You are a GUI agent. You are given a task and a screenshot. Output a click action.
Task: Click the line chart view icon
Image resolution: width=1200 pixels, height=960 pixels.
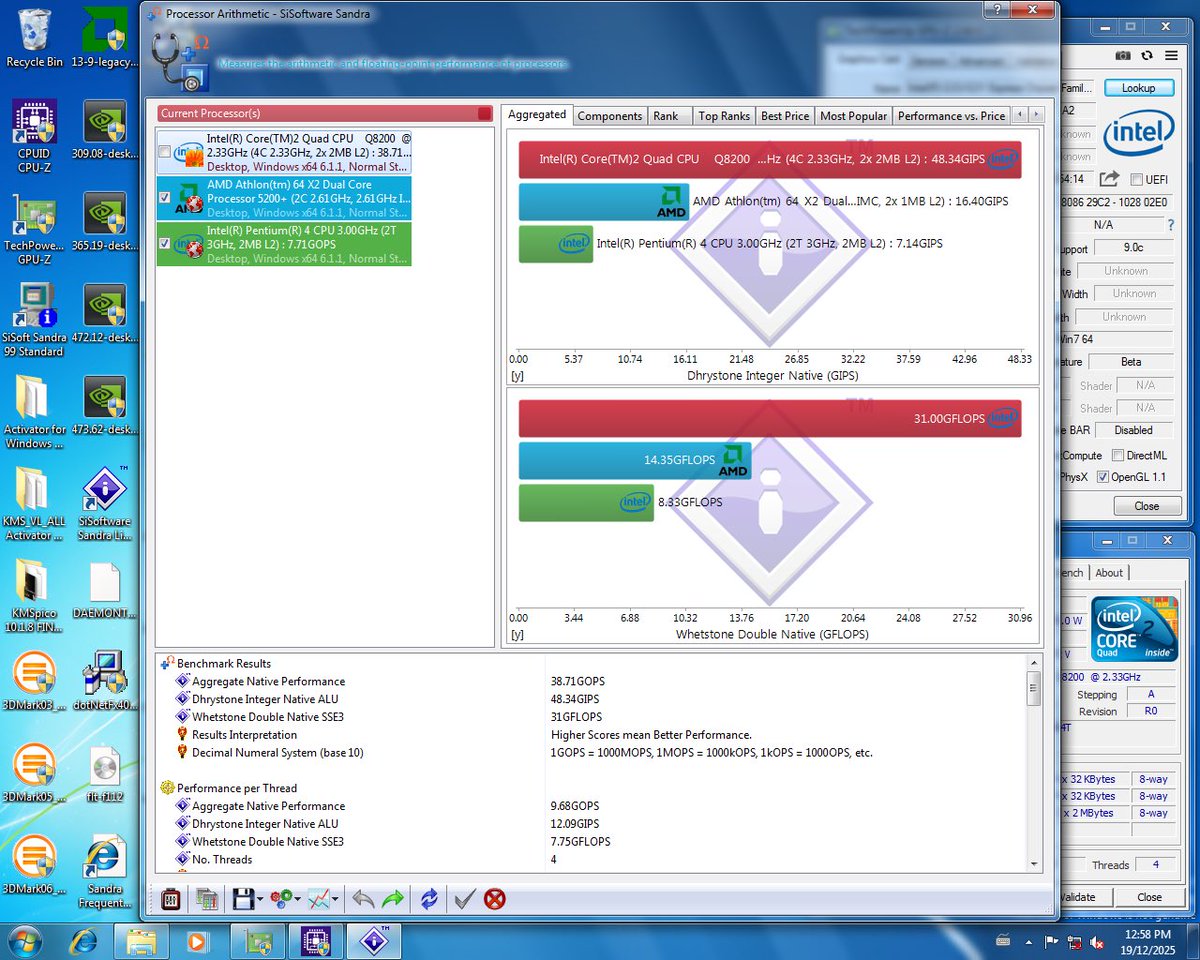pos(318,899)
